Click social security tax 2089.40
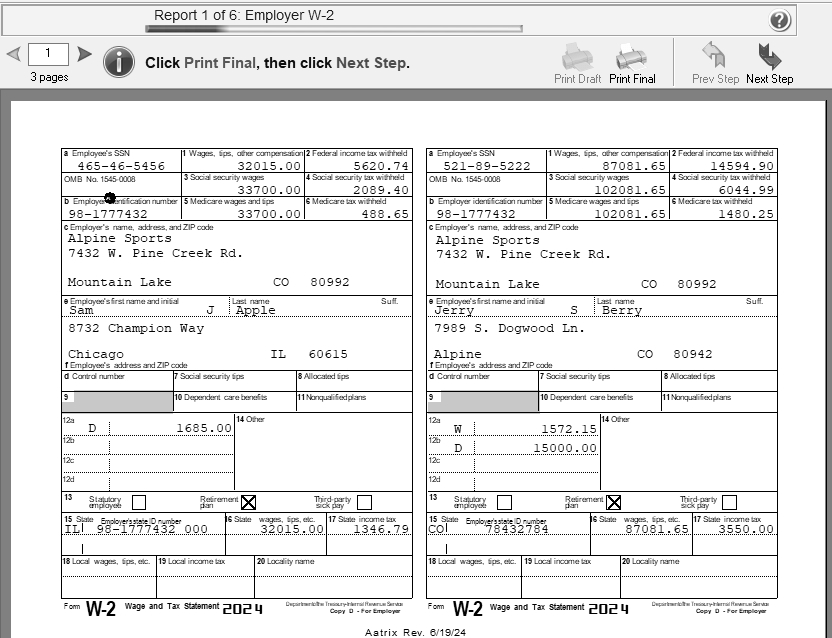Viewport: 832px width, 638px height. point(381,190)
